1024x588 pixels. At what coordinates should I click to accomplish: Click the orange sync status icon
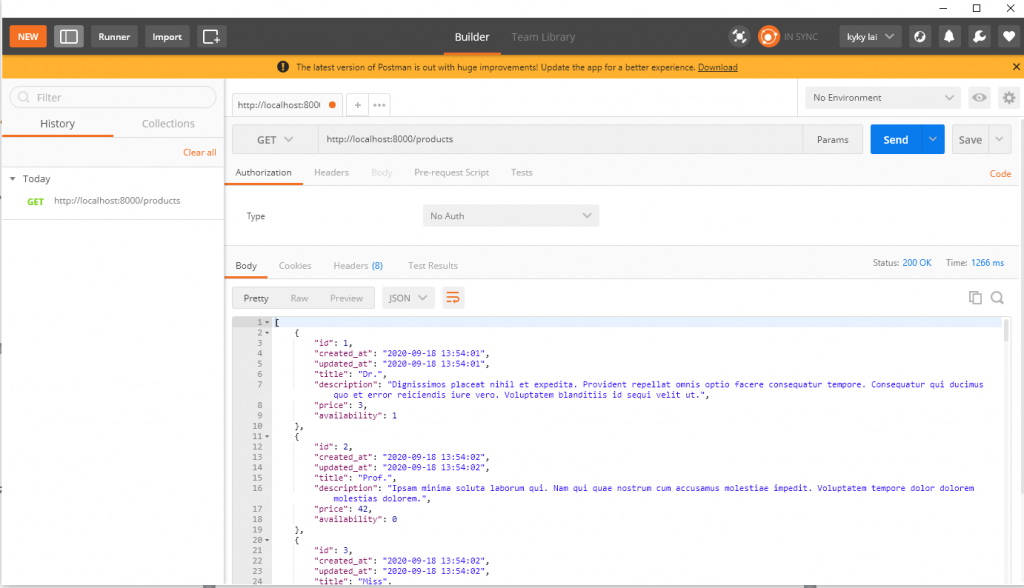click(769, 37)
